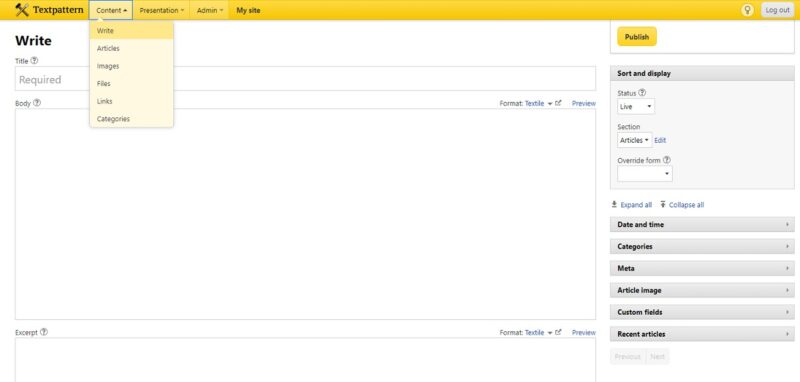Select Links from the Content menu
The height and width of the screenshot is (382, 800).
[132, 101]
